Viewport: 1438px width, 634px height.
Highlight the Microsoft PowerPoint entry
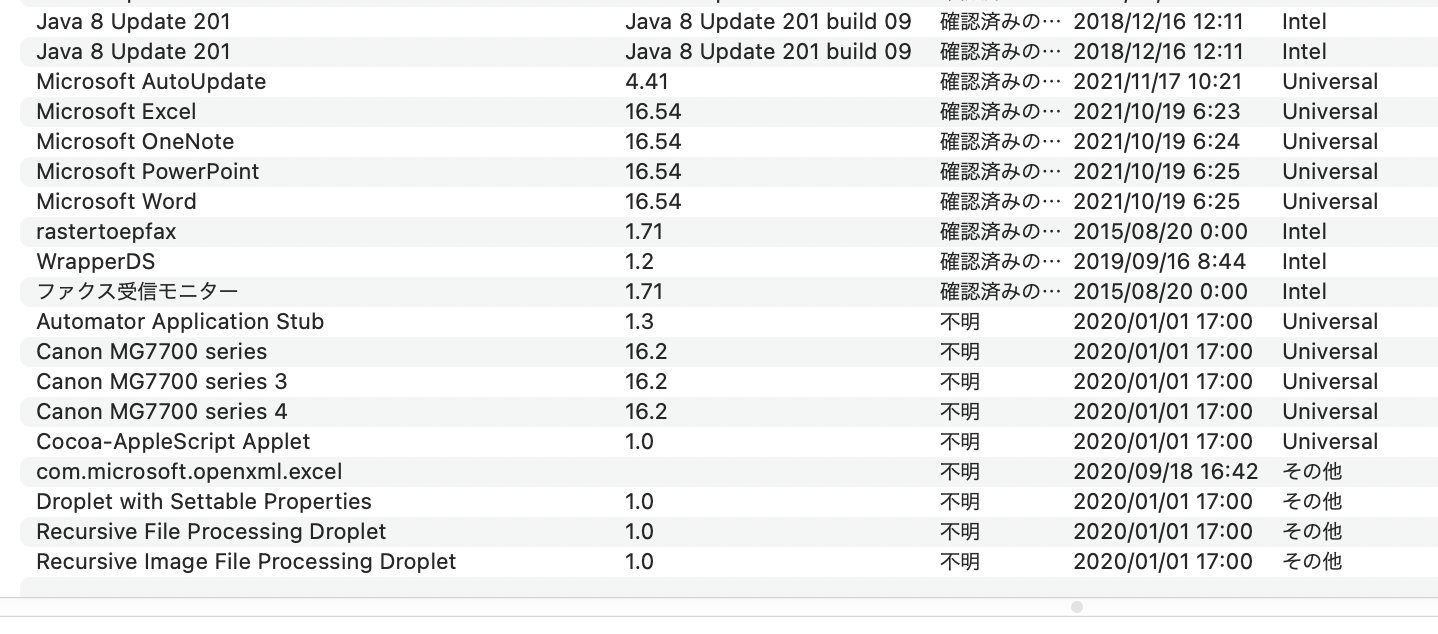(147, 172)
